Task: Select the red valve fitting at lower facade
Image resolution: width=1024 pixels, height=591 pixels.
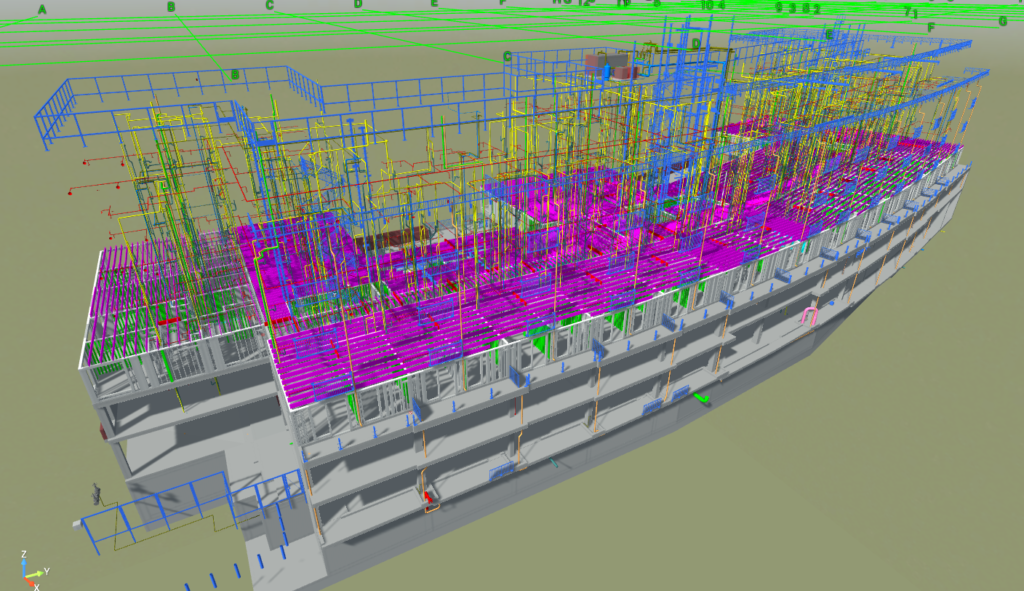Action: click(x=430, y=496)
